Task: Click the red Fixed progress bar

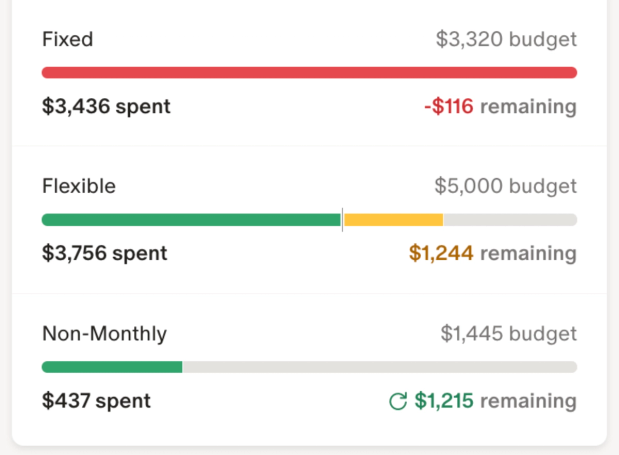Action: pos(309,72)
